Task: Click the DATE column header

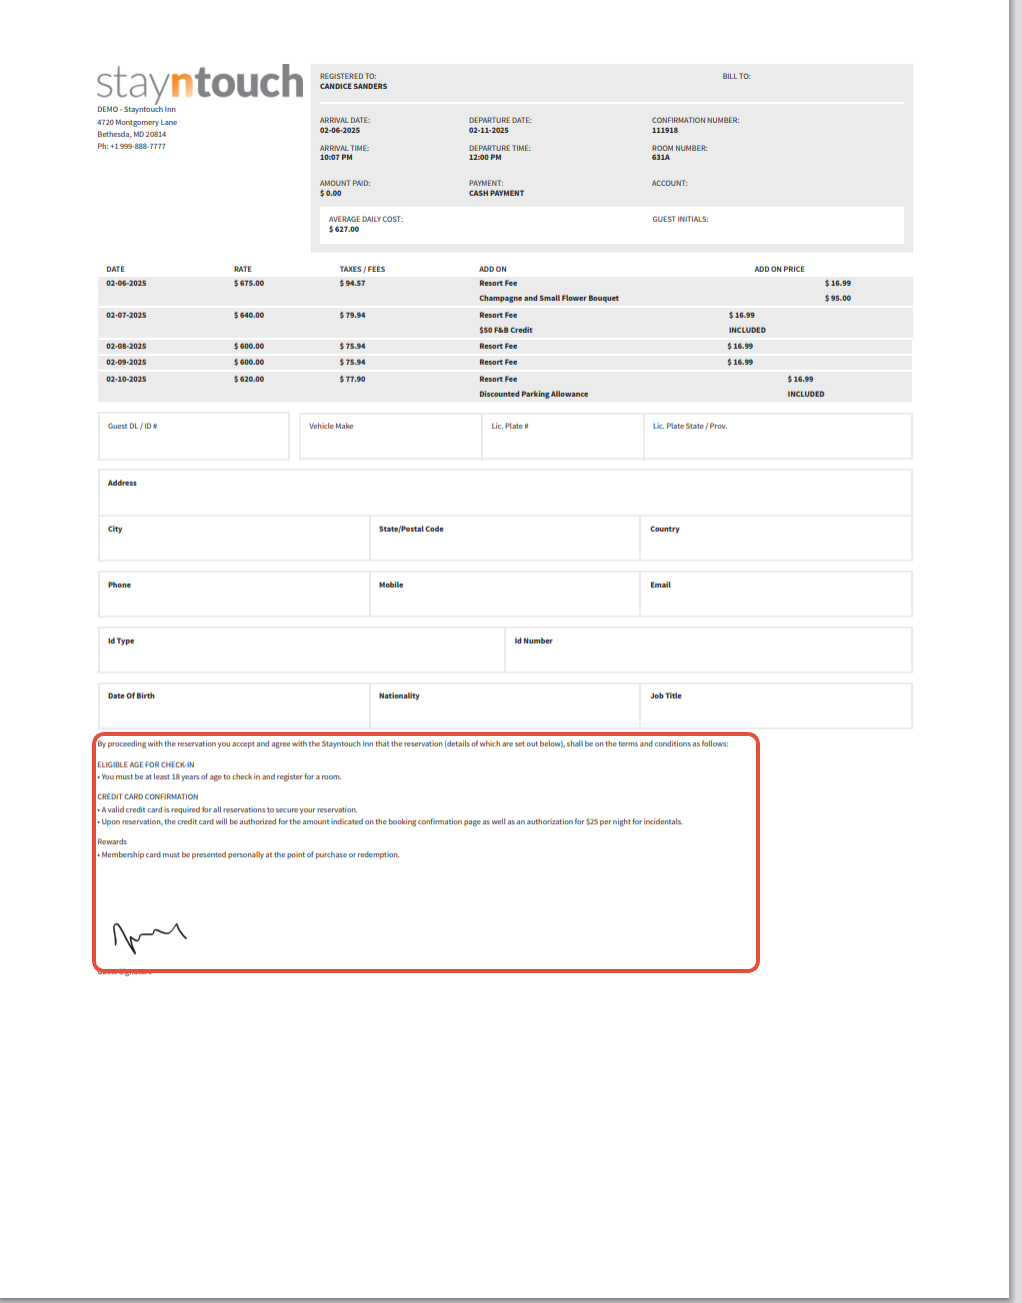Action: tap(116, 269)
